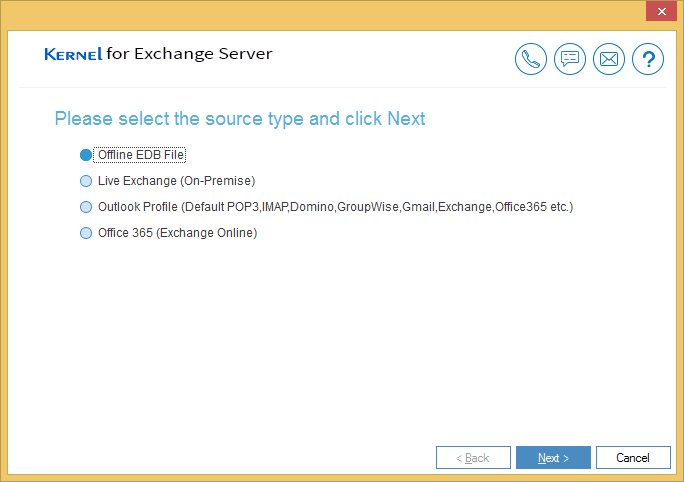Pick the Office 365 (Exchange Online) radio button
Screen dimensions: 684x482
tap(86, 233)
